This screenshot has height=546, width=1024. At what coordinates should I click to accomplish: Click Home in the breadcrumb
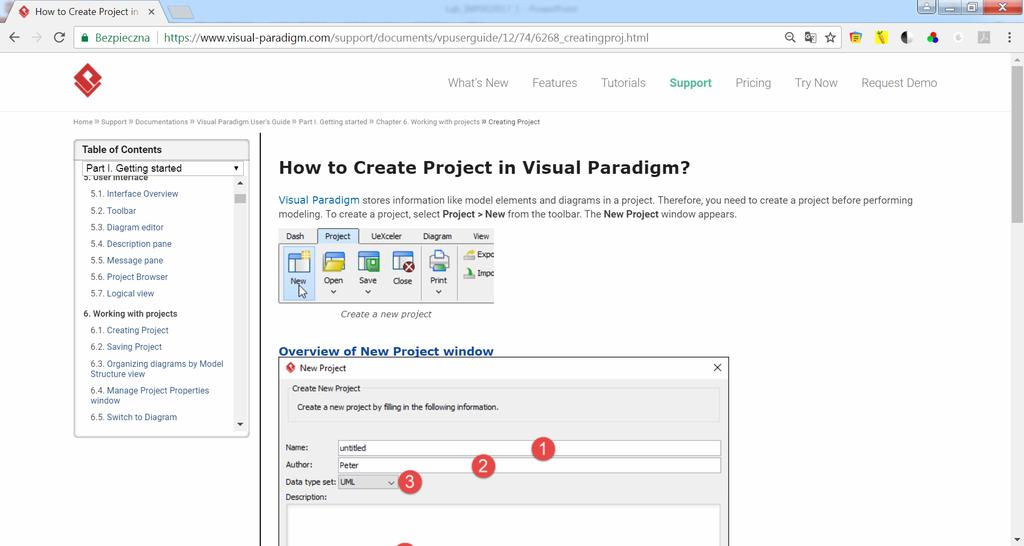coord(83,122)
